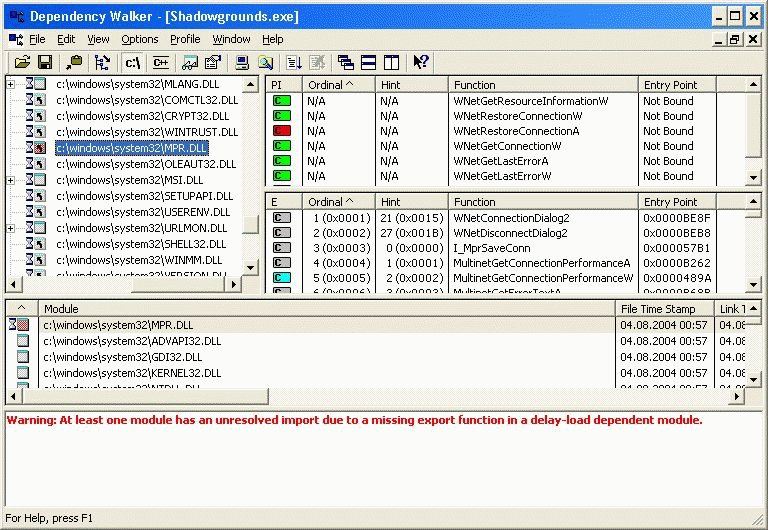Viewport: 768px width, 530px height.
Task: Open the Help menu
Action: point(272,39)
